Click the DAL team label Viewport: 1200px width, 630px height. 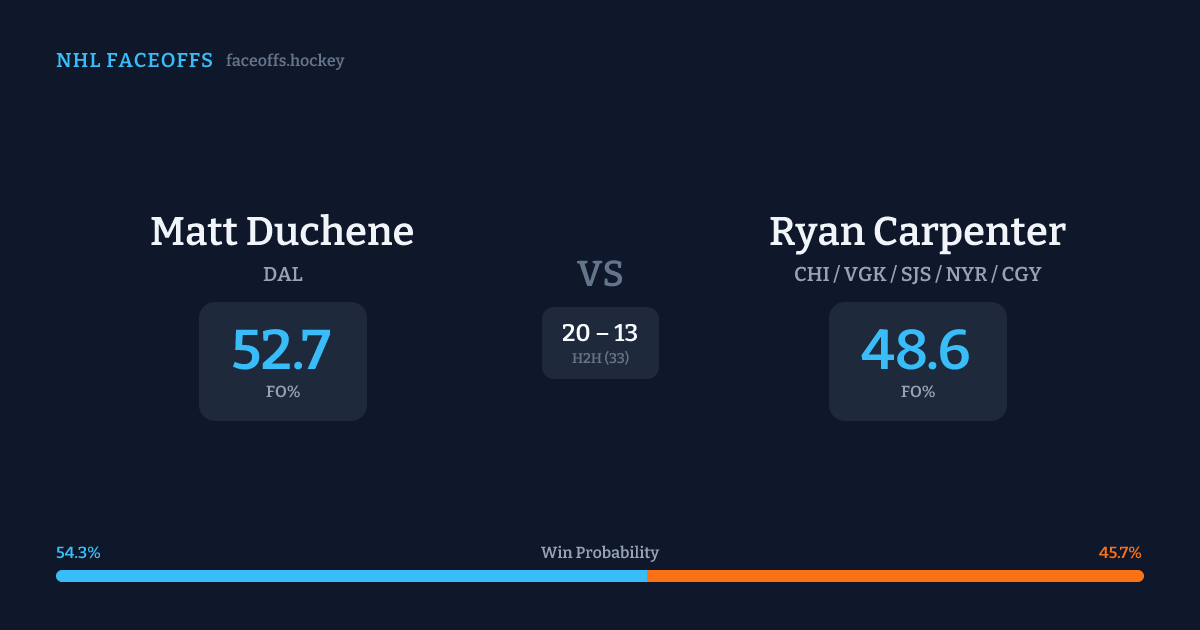pos(282,274)
